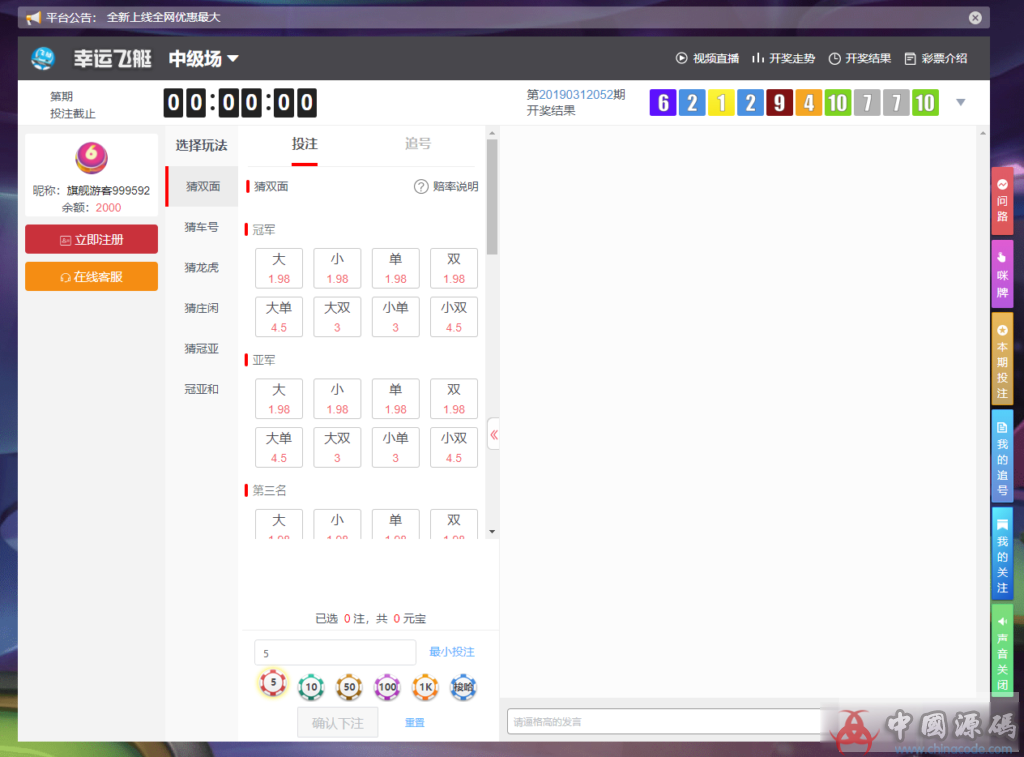Click the 重置 reset link
Viewport: 1024px width, 757px height.
pos(415,723)
